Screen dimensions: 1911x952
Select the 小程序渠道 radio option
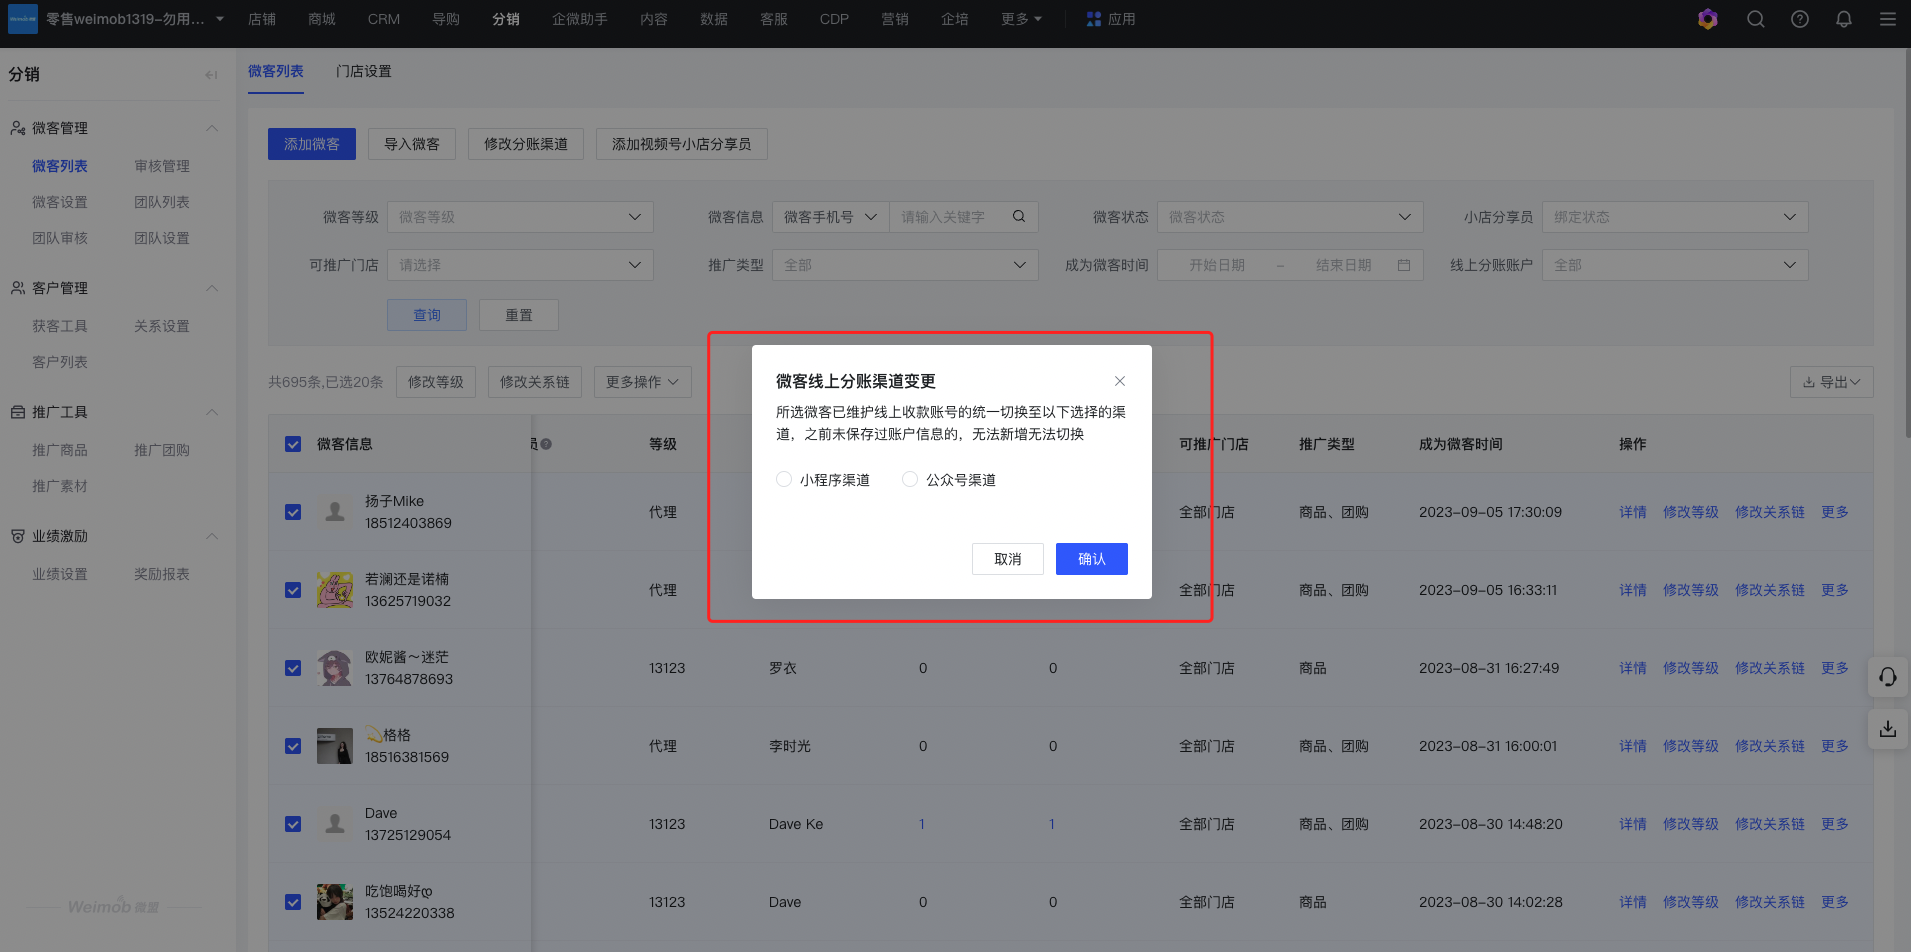[784, 480]
